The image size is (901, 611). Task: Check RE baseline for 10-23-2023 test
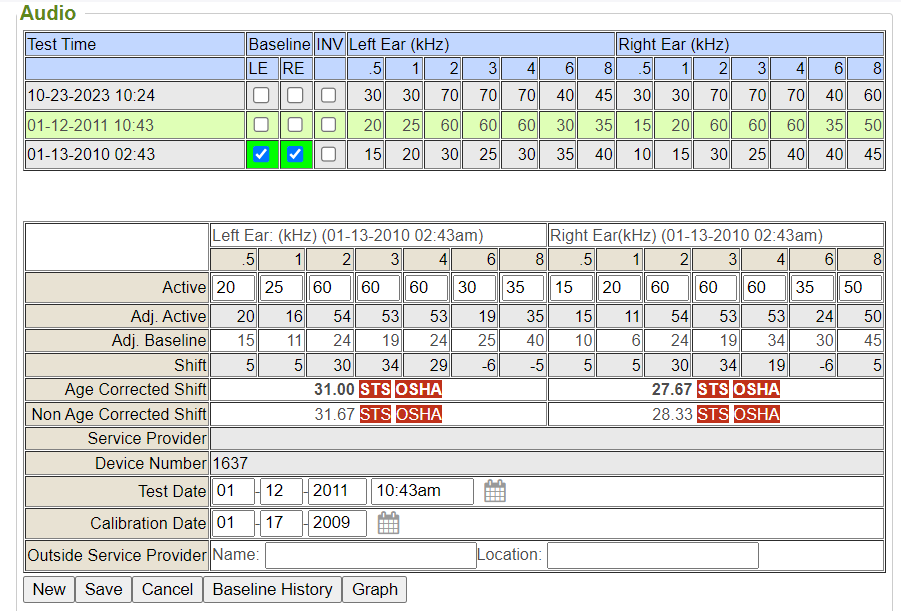pos(294,96)
